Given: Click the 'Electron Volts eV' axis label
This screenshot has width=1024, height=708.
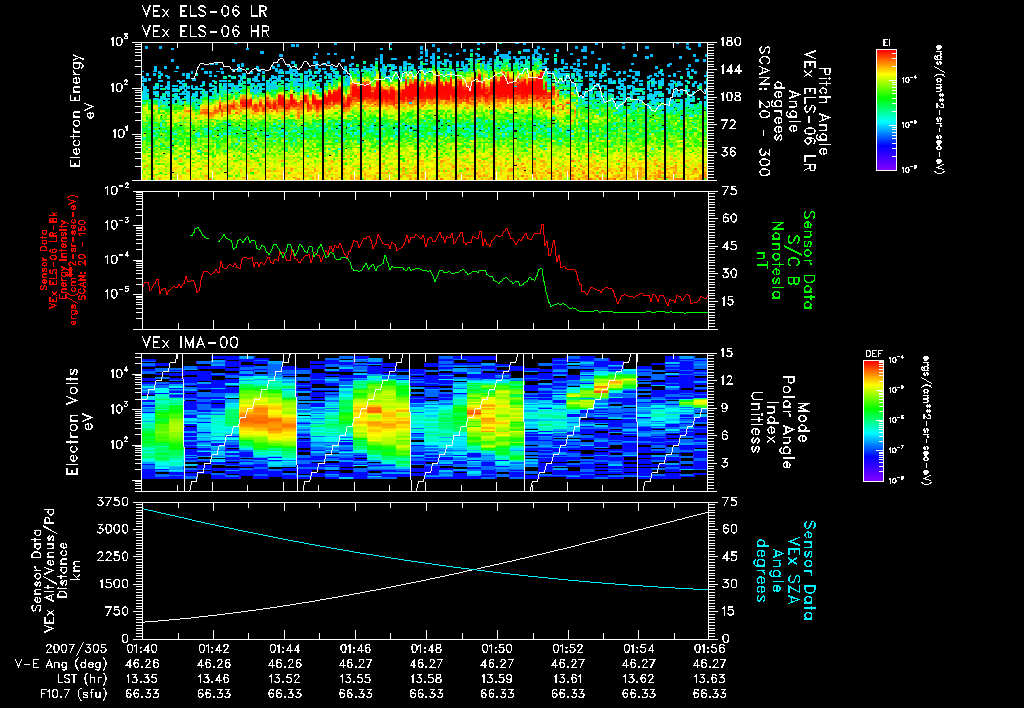Looking at the screenshot, I should pos(78,421).
